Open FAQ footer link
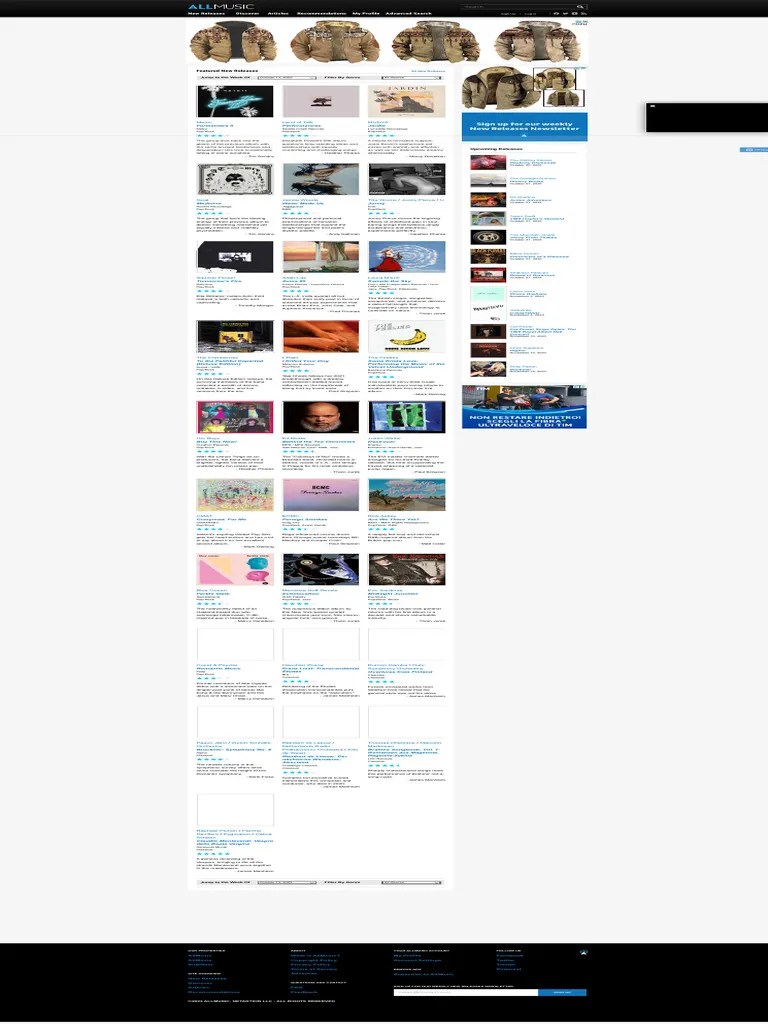 296,987
